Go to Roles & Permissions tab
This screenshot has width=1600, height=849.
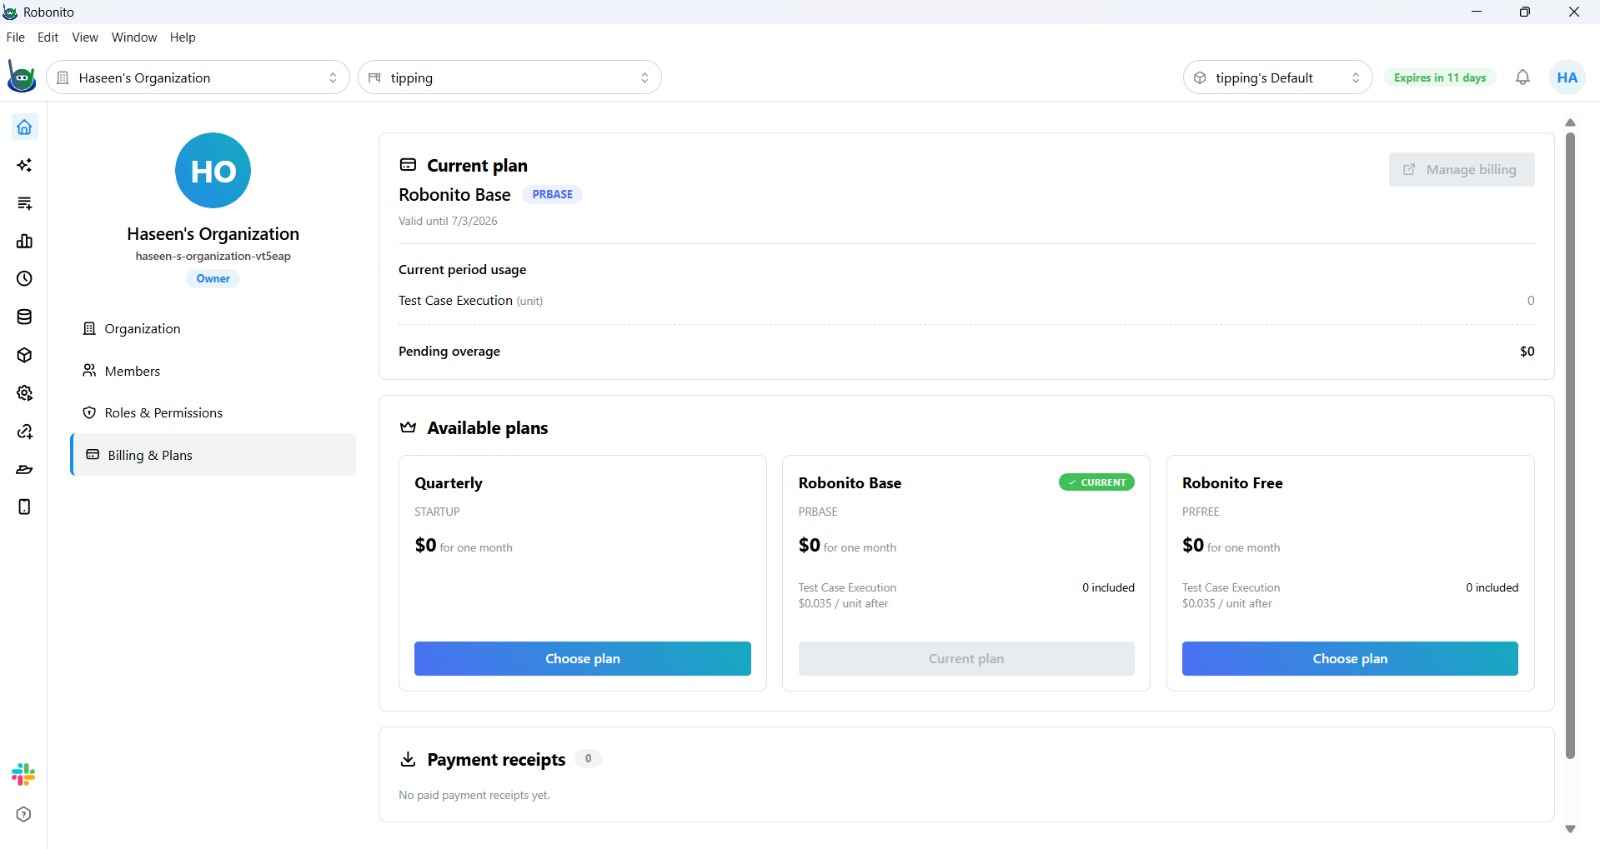[x=213, y=412]
